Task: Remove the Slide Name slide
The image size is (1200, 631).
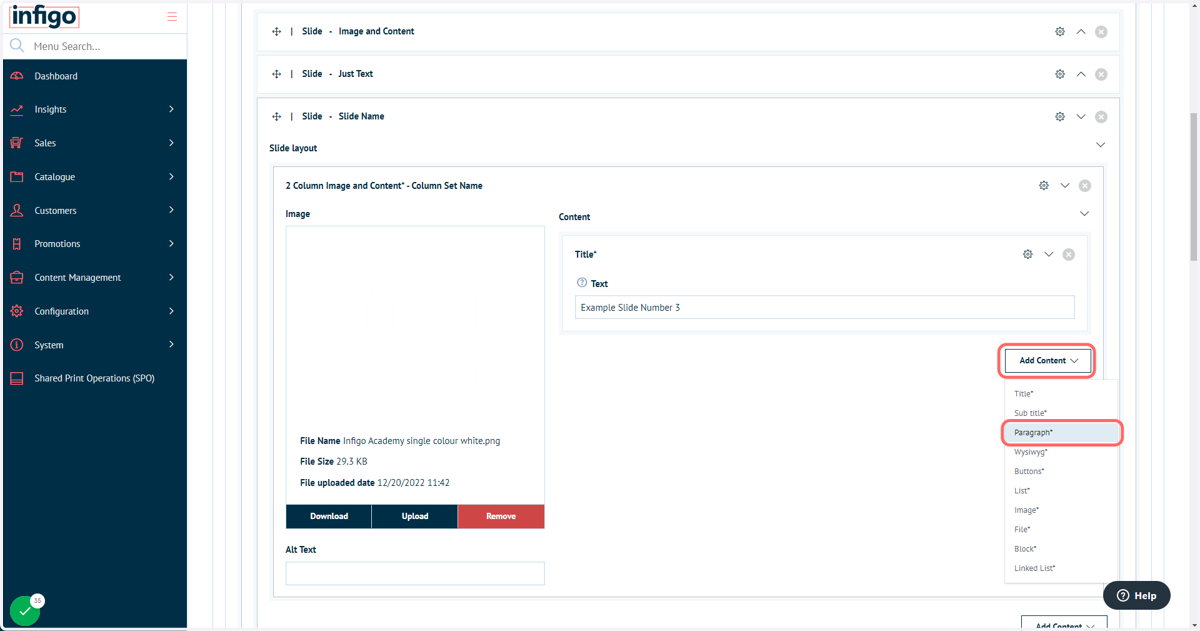Action: pyautogui.click(x=1101, y=117)
